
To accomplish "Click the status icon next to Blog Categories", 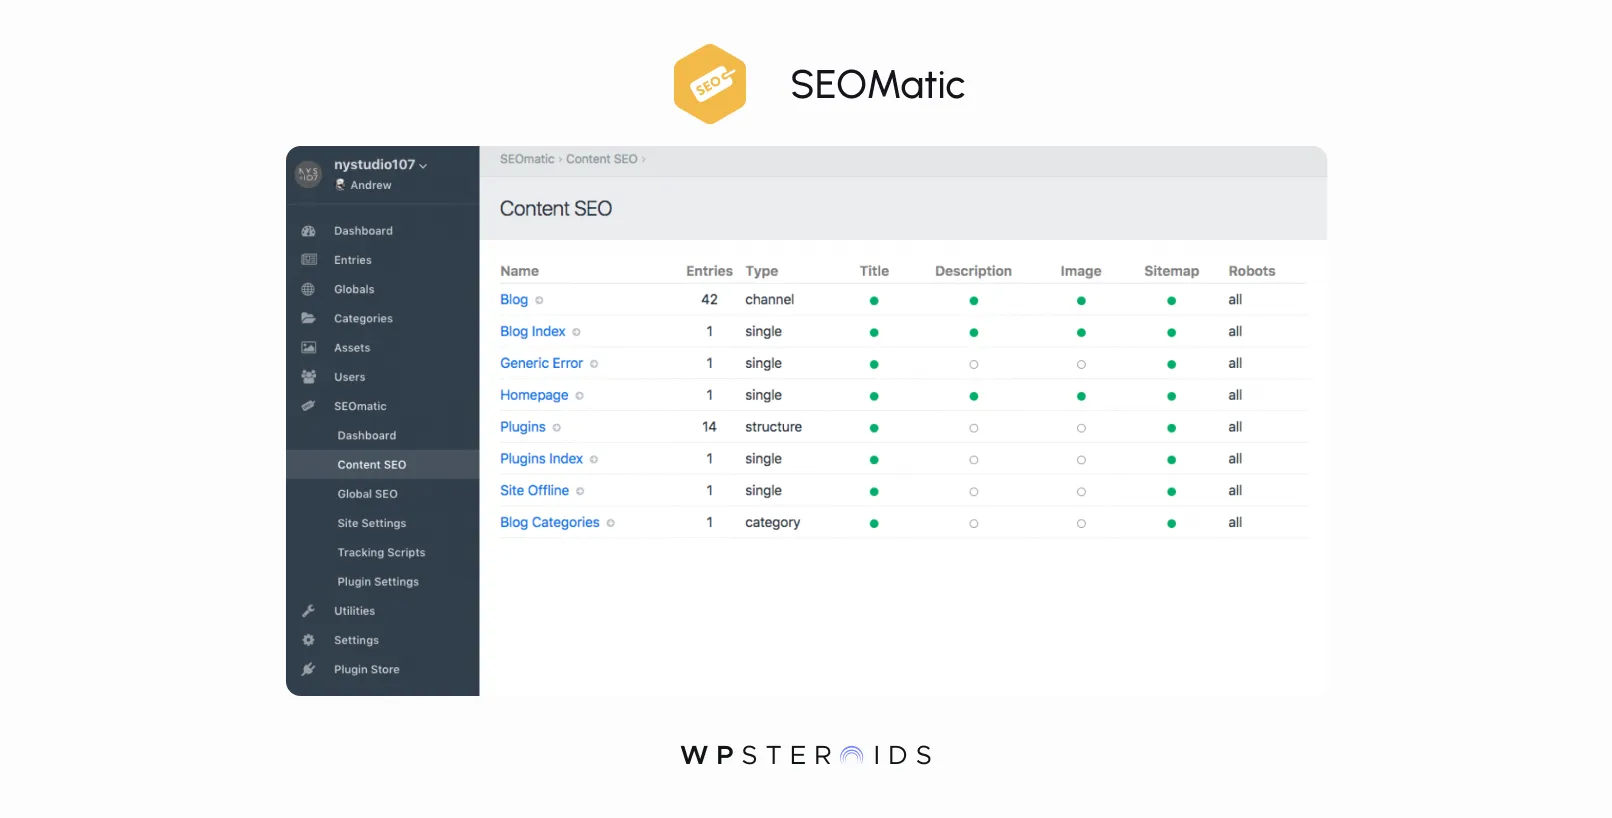I will [611, 523].
